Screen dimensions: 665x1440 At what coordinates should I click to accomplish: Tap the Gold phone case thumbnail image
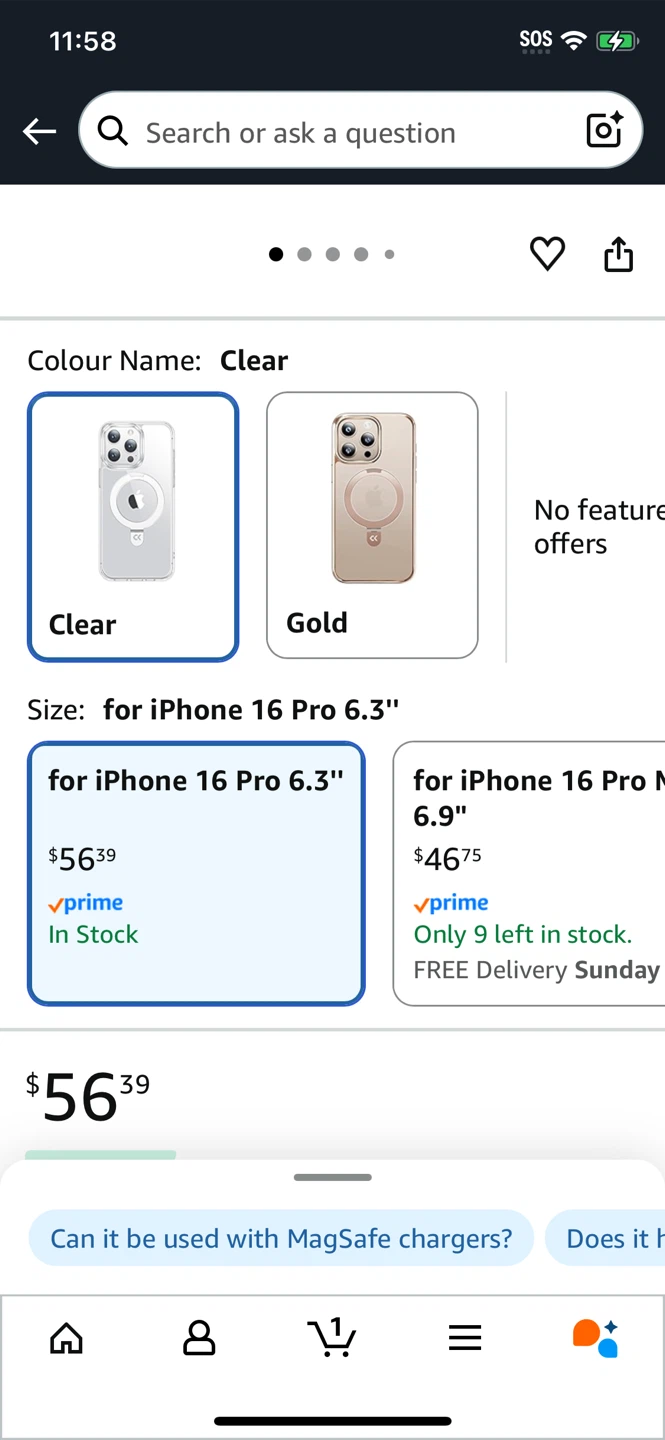pyautogui.click(x=373, y=497)
